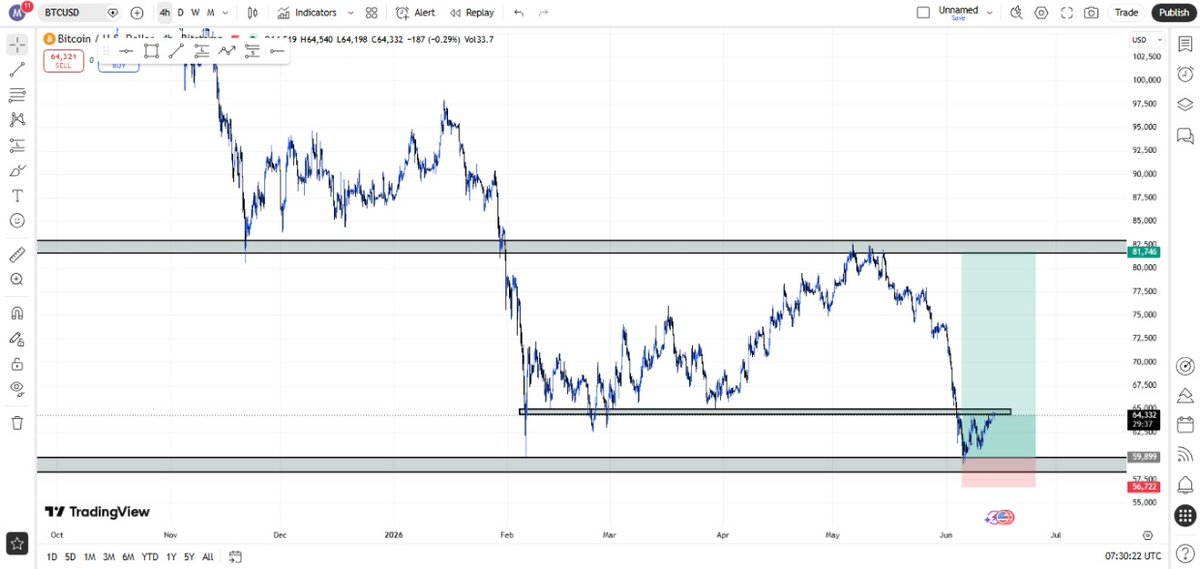The height and width of the screenshot is (569, 1200).
Task: Open the forecasting and measurement tools
Action: click(x=17, y=145)
